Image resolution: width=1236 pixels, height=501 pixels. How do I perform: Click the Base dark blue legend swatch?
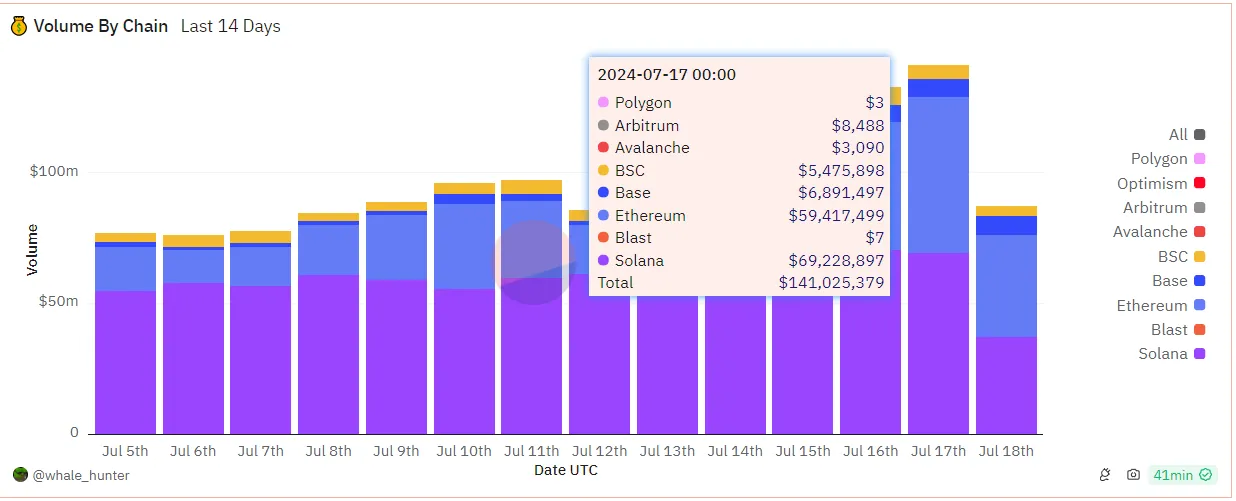coord(1199,281)
